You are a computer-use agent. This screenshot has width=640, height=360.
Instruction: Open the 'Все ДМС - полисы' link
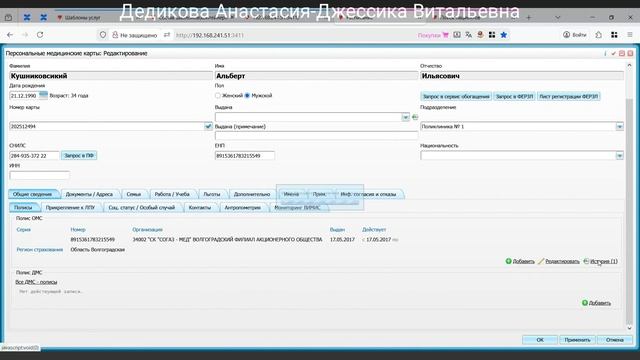[x=36, y=282]
